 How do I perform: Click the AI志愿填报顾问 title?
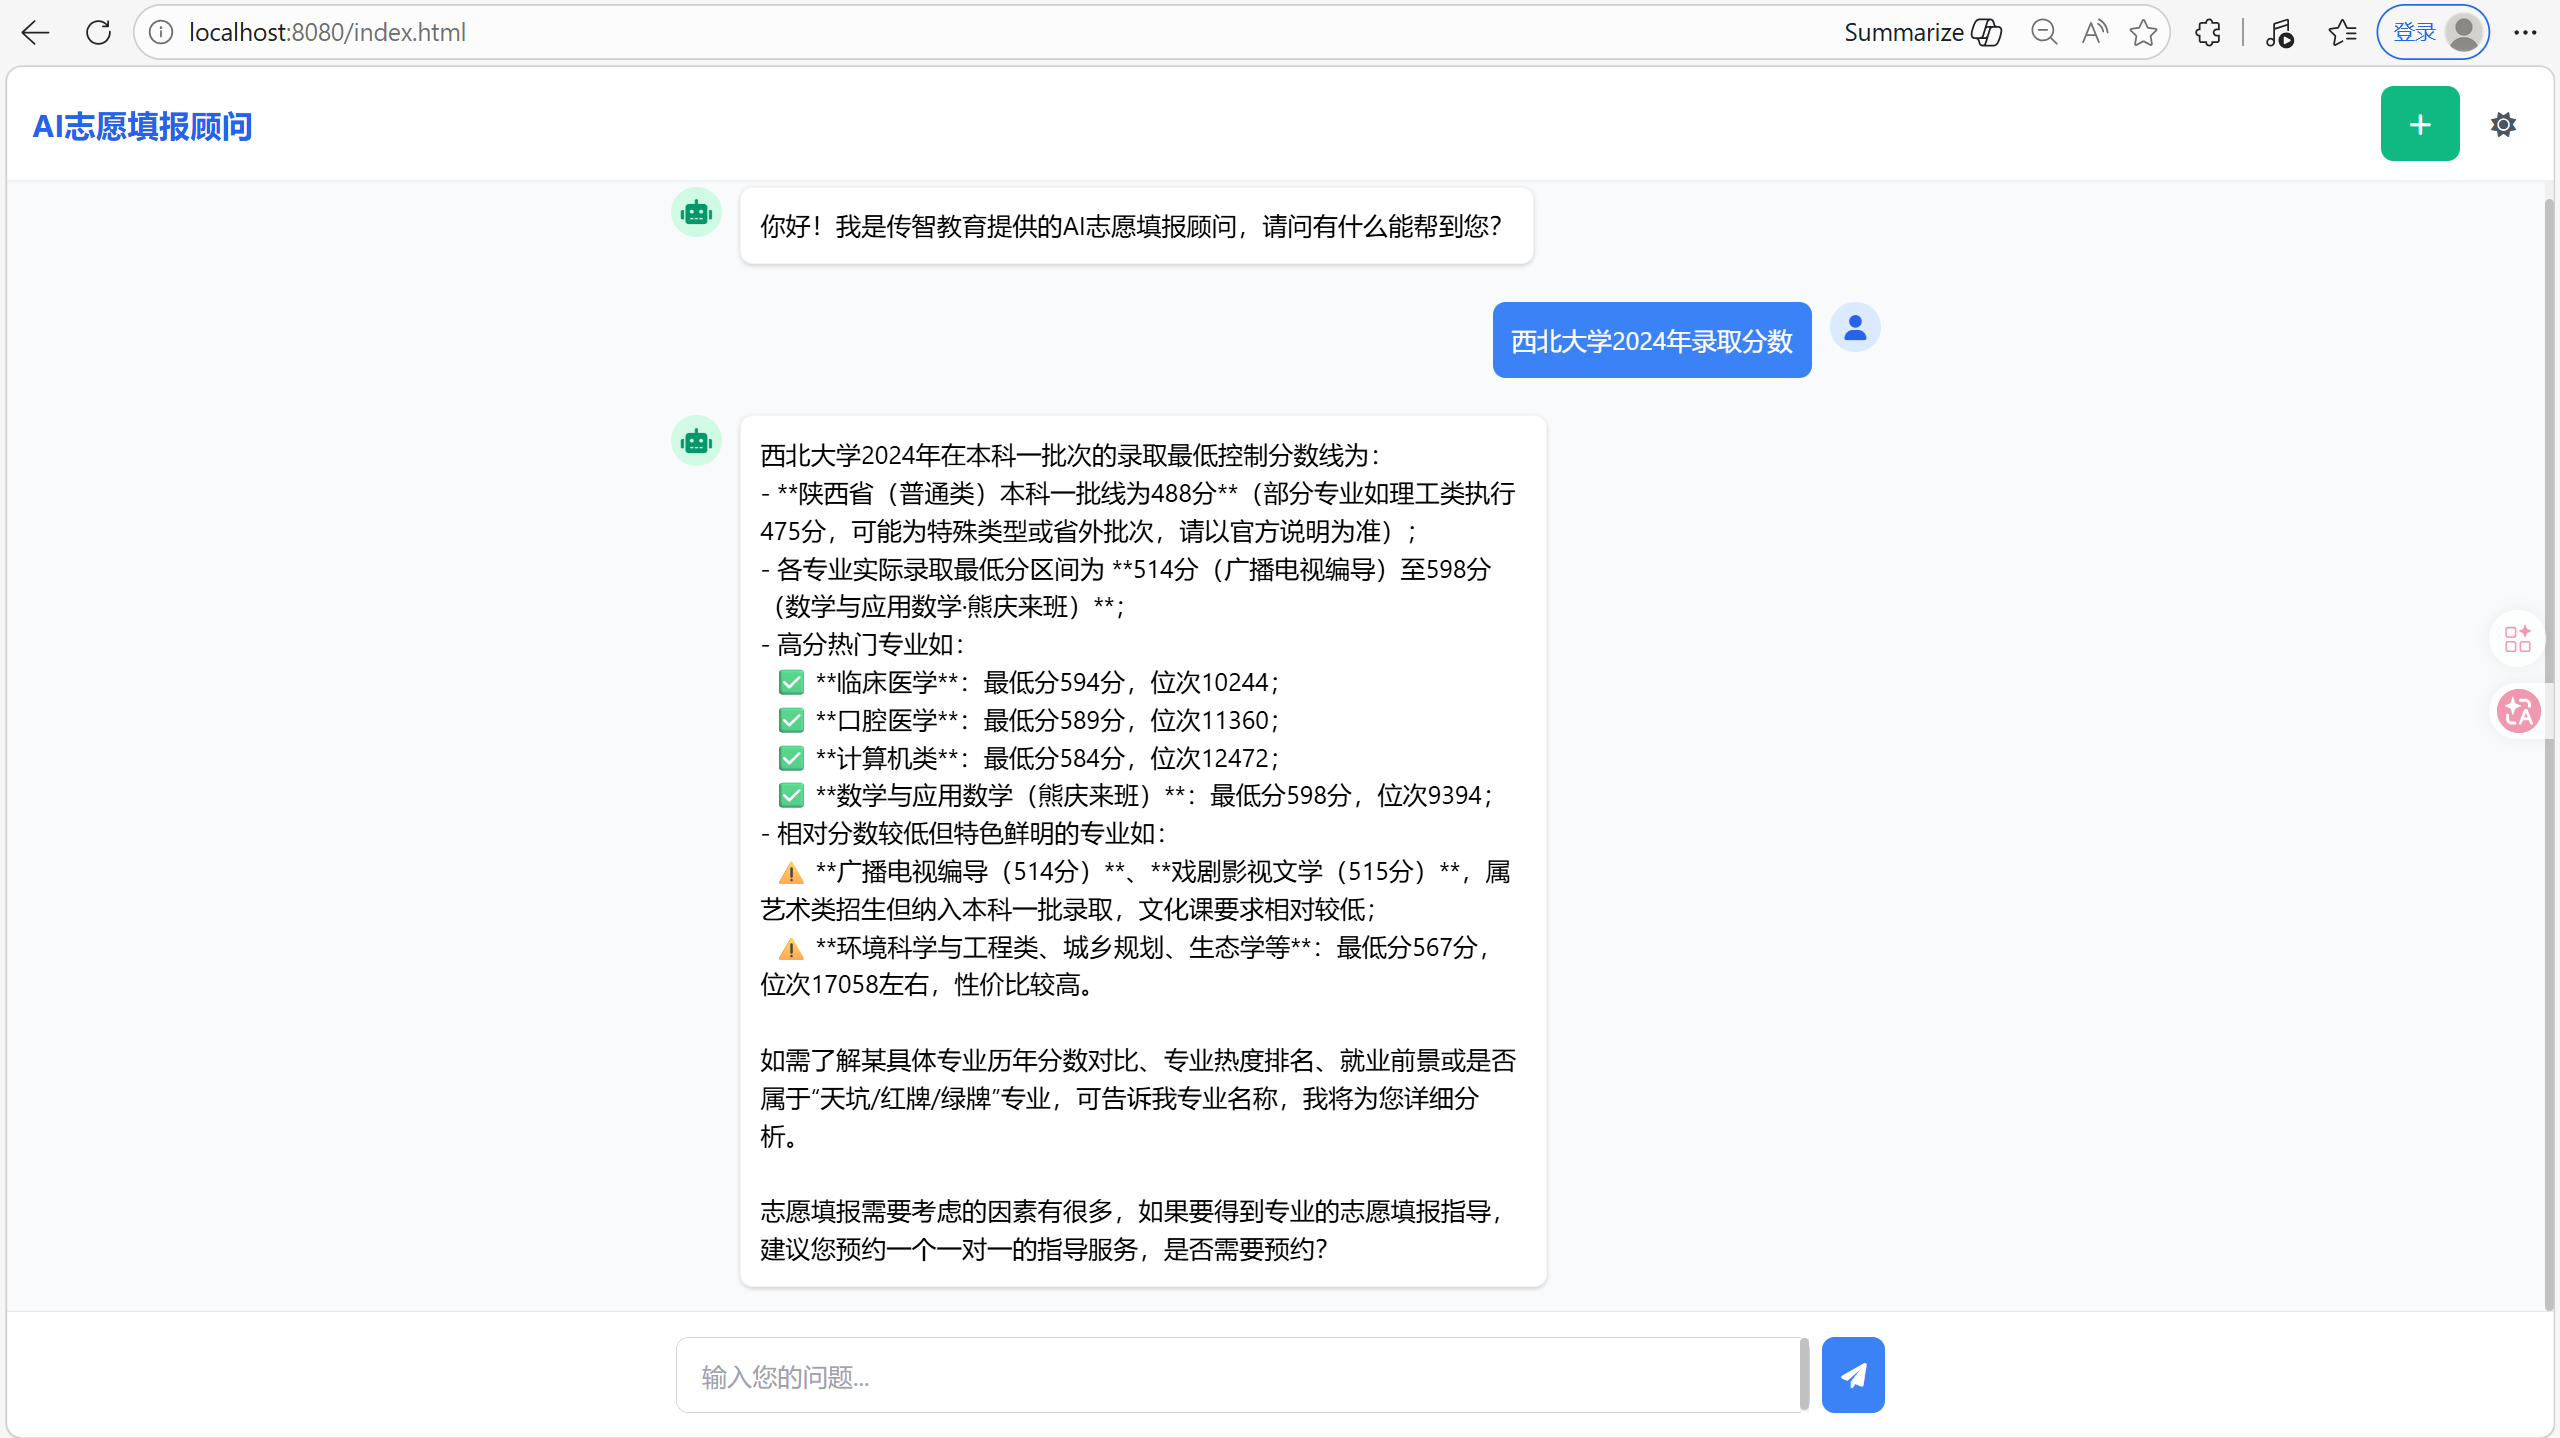coord(142,127)
